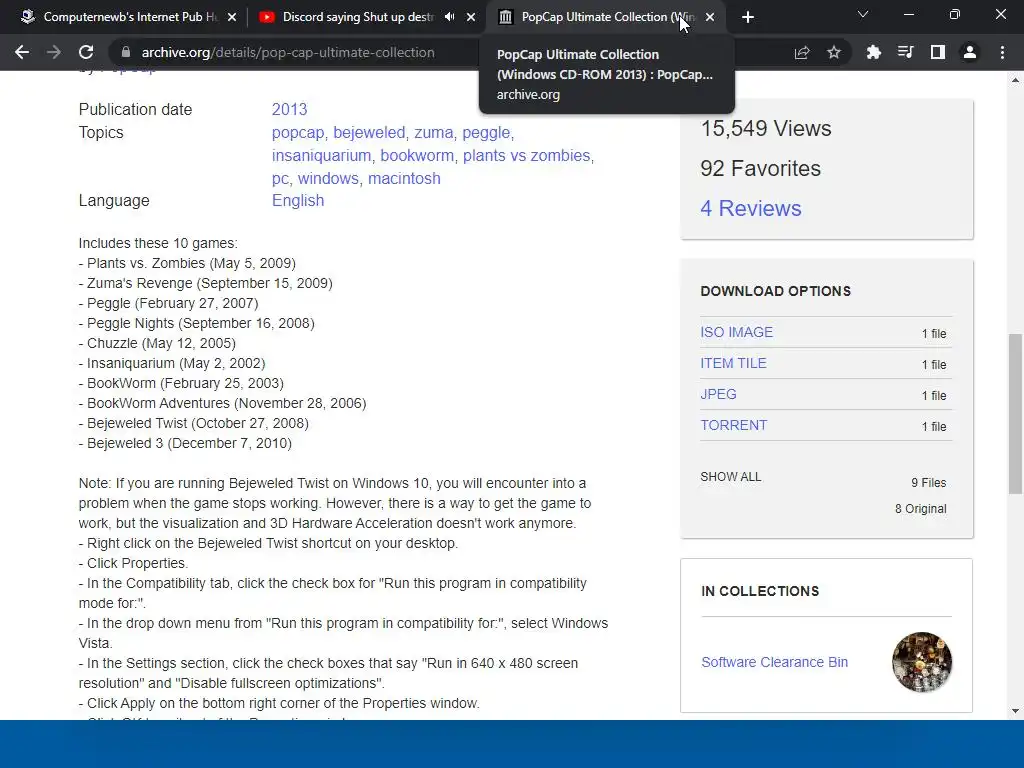Open the popcap topic link
Viewport: 1024px width, 768px height.
298,133
